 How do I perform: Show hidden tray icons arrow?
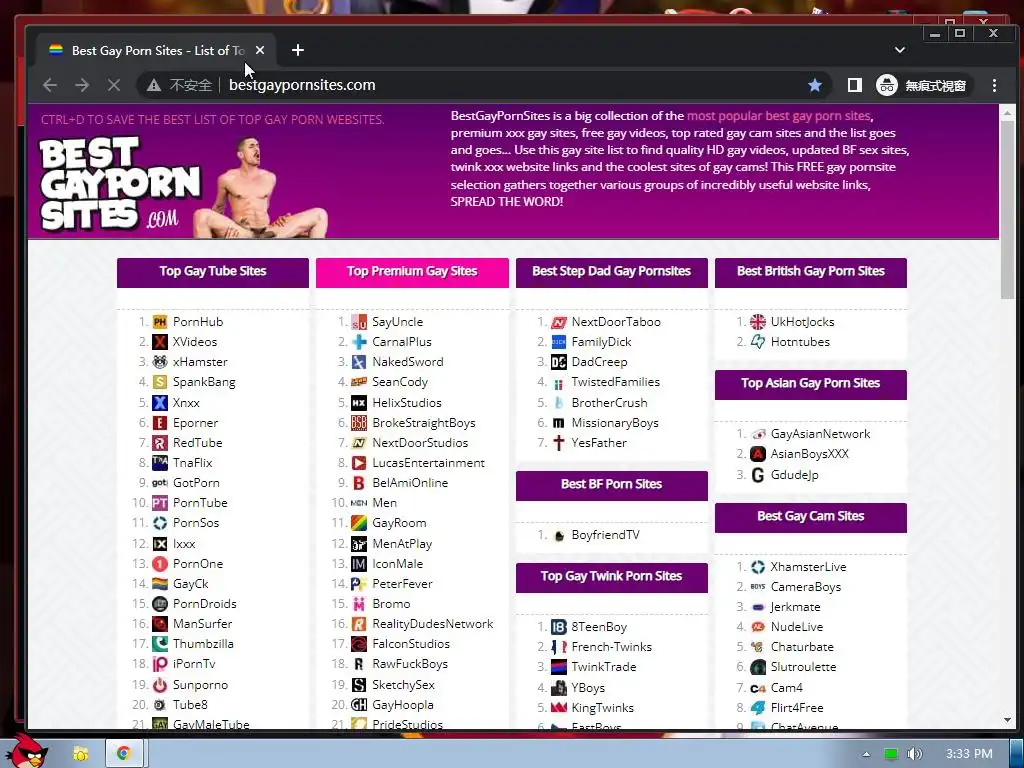866,754
